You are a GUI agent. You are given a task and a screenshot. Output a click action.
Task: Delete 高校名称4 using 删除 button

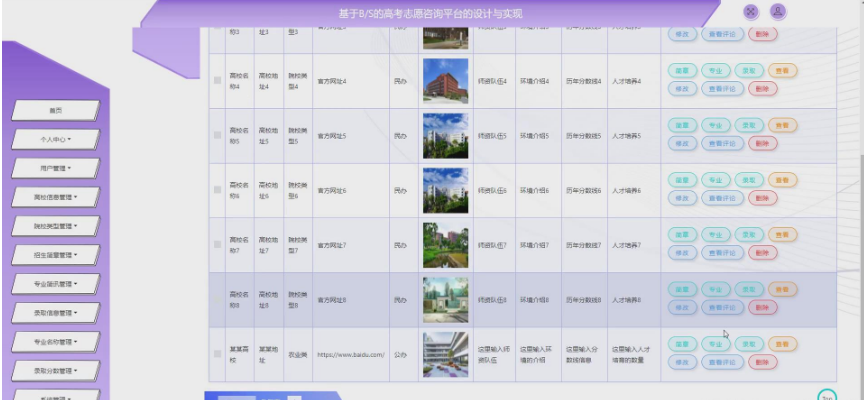tap(763, 89)
